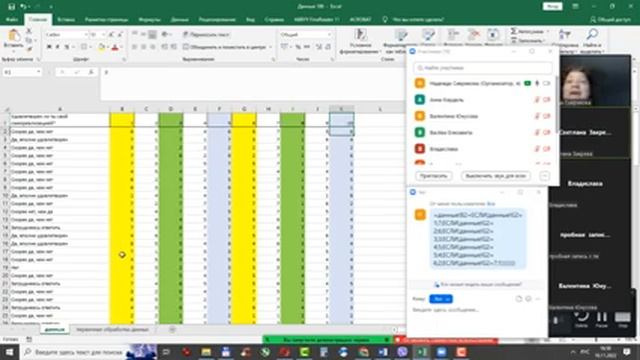Open the Windows notification center
The width and height of the screenshot is (640, 360).
(x=628, y=352)
